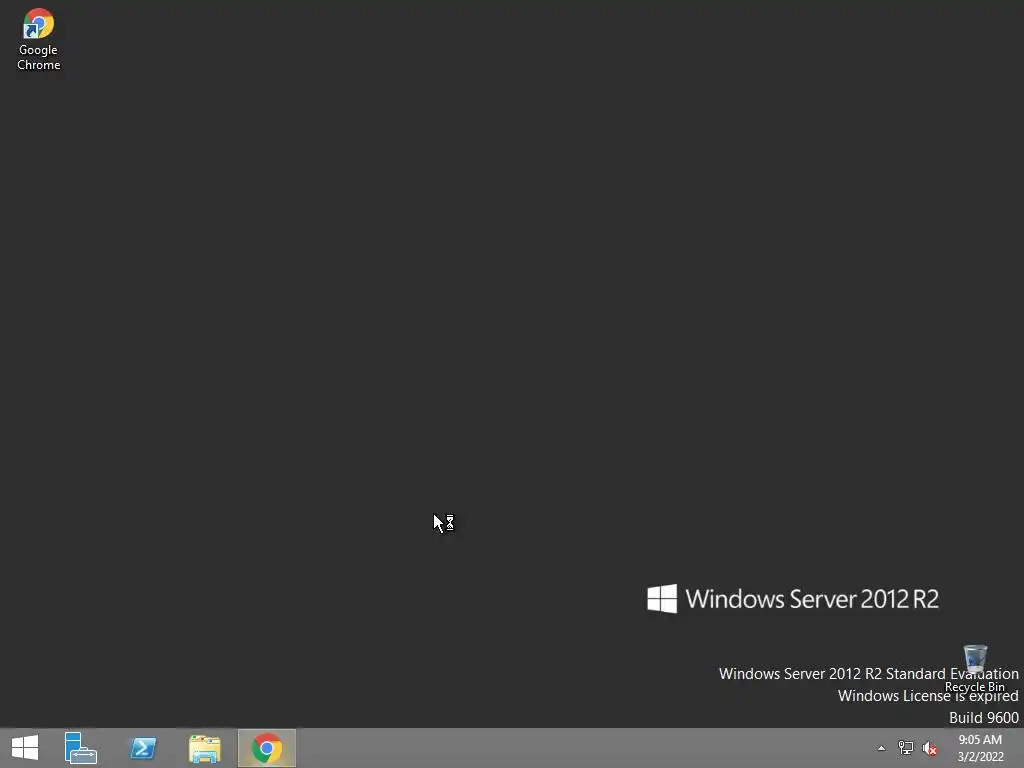1024x768 pixels.
Task: Launch Server Manager from the taskbar
Action: [80, 748]
